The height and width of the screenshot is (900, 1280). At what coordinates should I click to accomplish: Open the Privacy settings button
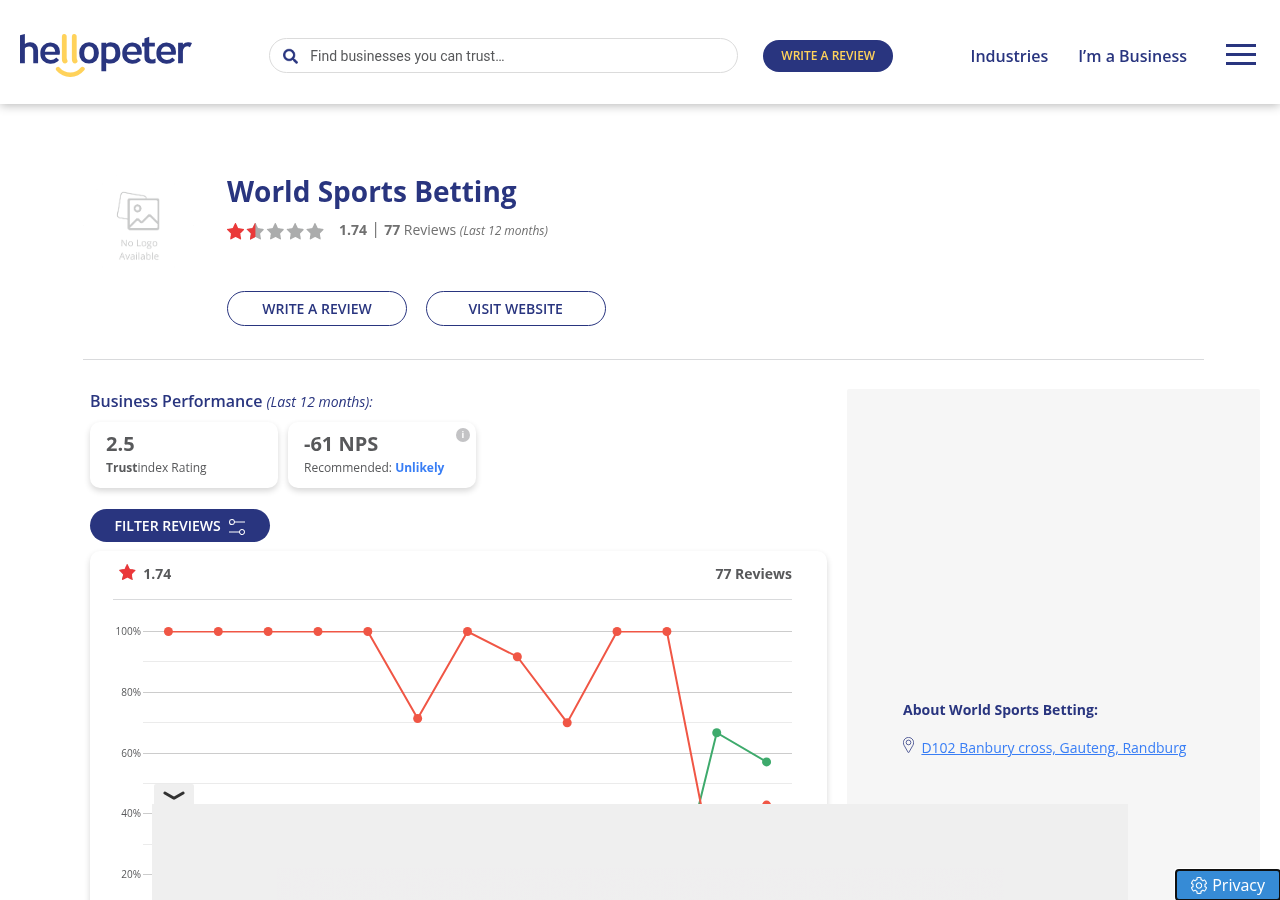pyautogui.click(x=1228, y=885)
